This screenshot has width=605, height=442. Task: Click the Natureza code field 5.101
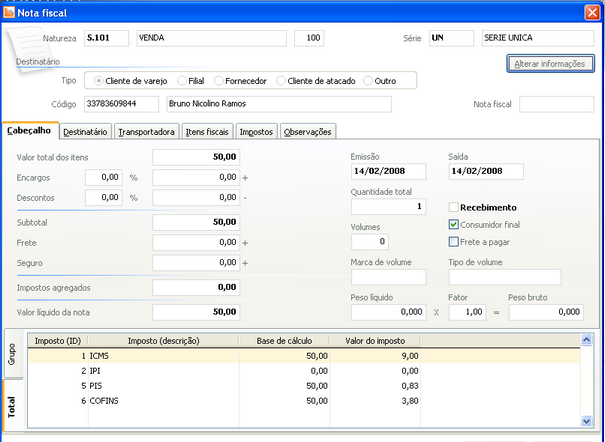(x=106, y=38)
